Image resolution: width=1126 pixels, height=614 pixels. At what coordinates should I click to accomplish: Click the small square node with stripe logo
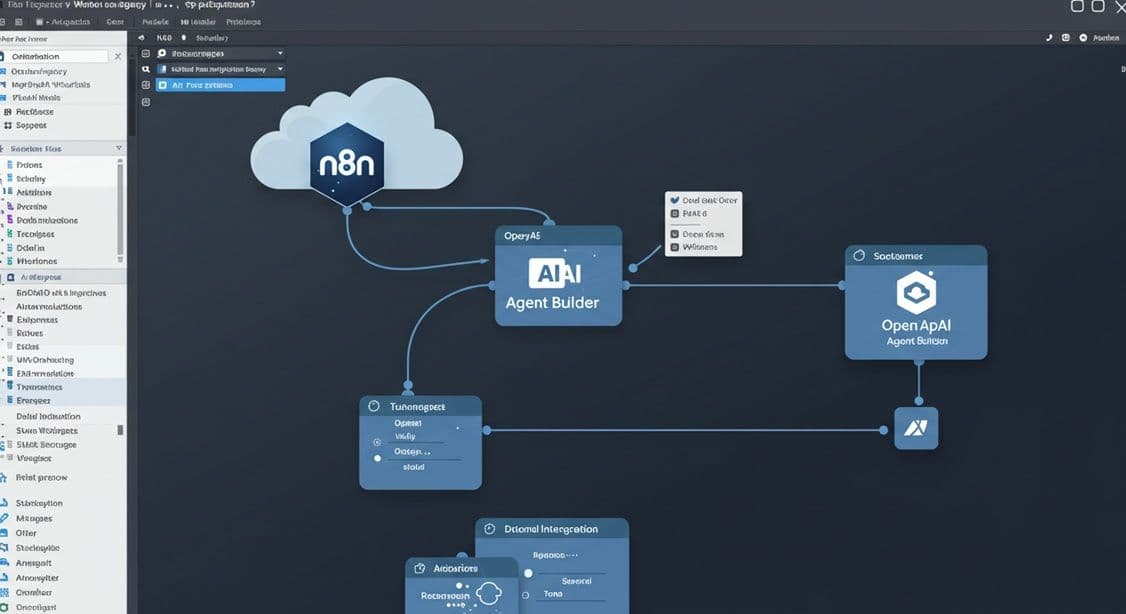(x=915, y=428)
